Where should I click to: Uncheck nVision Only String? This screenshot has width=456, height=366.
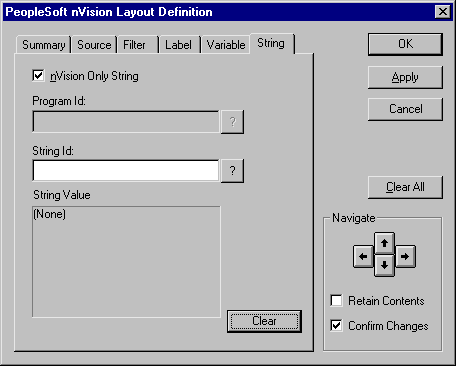click(x=38, y=76)
